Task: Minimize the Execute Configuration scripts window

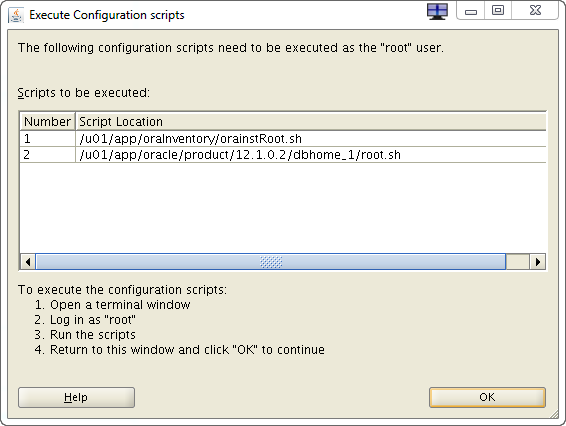Action: pos(470,11)
